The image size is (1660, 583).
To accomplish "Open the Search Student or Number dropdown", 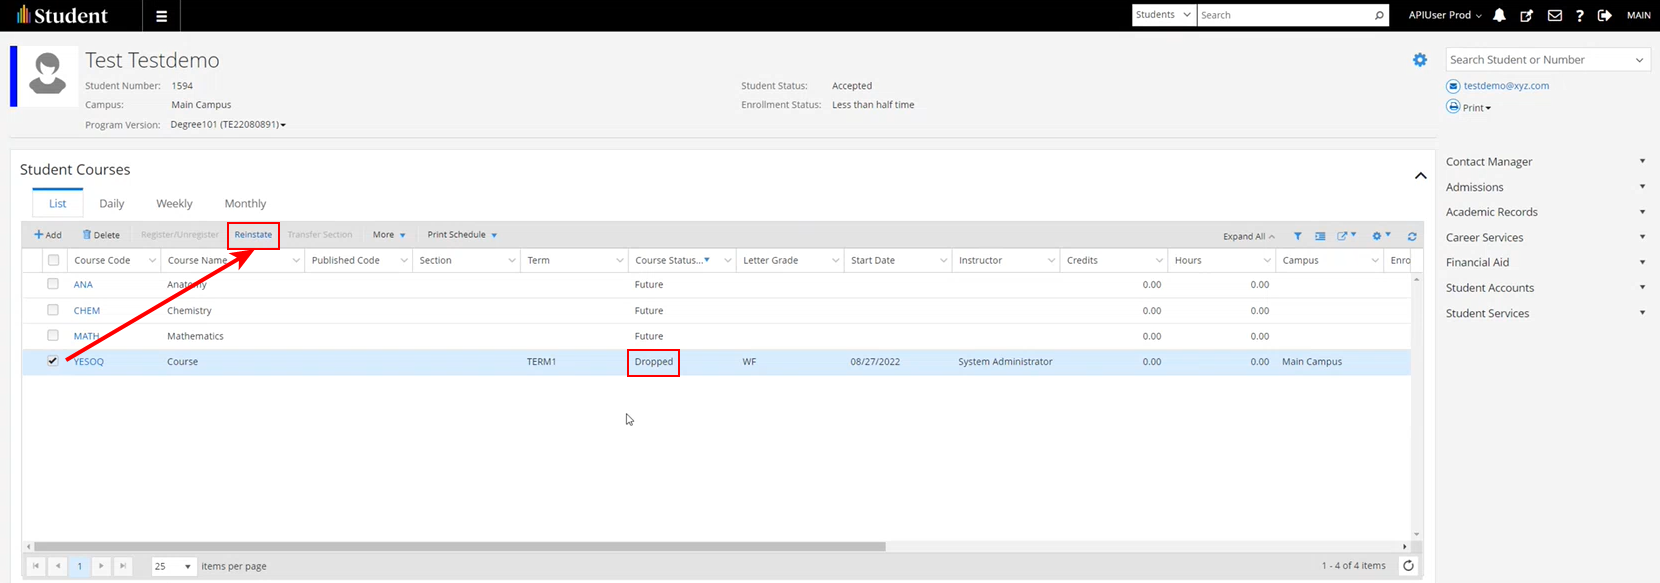I will (1638, 60).
